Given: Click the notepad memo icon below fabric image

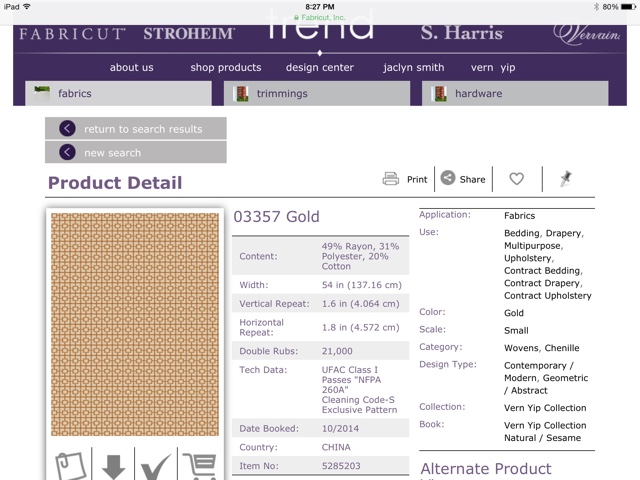Looking at the screenshot, I should point(70,466).
